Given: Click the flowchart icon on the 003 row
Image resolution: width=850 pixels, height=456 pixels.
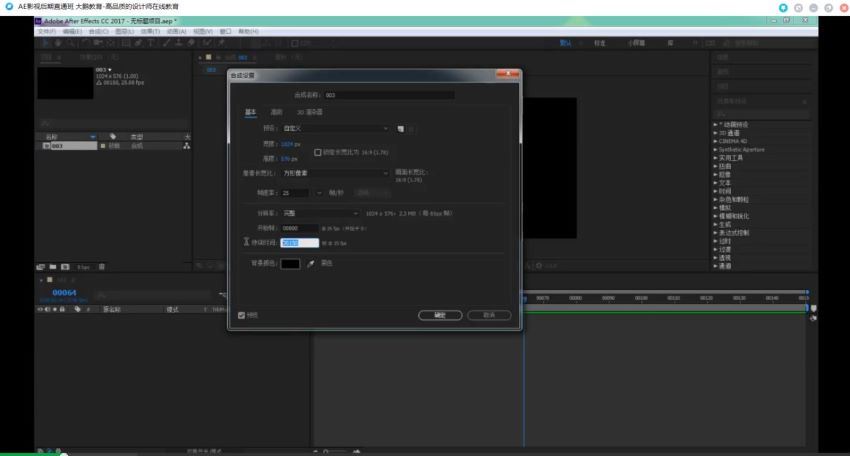Looking at the screenshot, I should point(186,146).
